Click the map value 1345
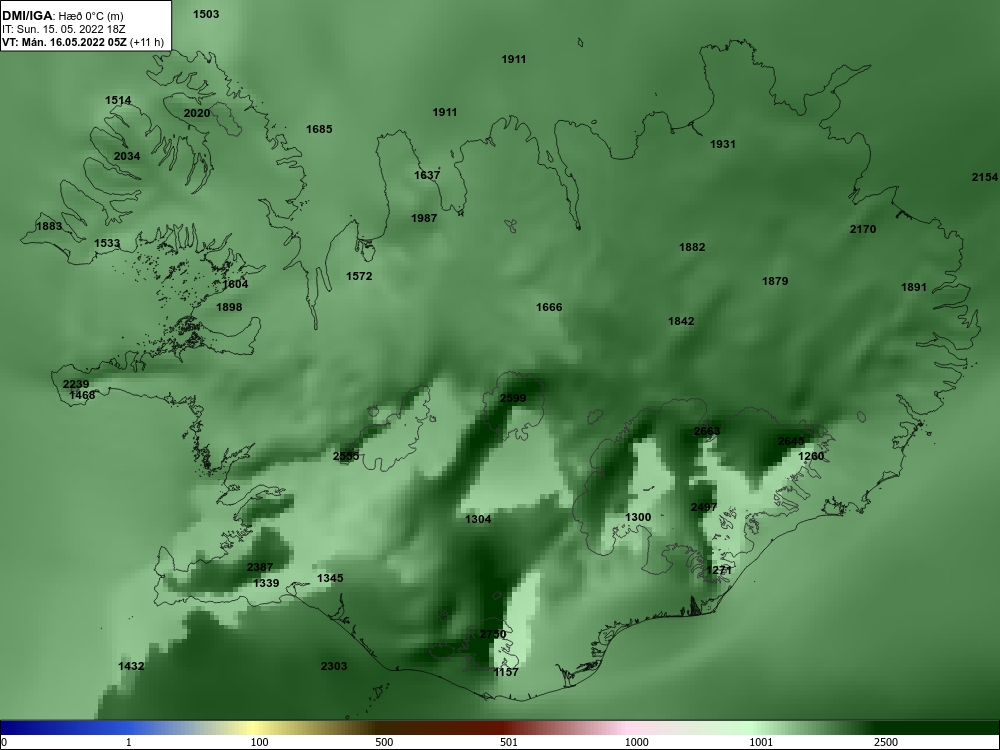This screenshot has height=750, width=1000. pos(330,578)
